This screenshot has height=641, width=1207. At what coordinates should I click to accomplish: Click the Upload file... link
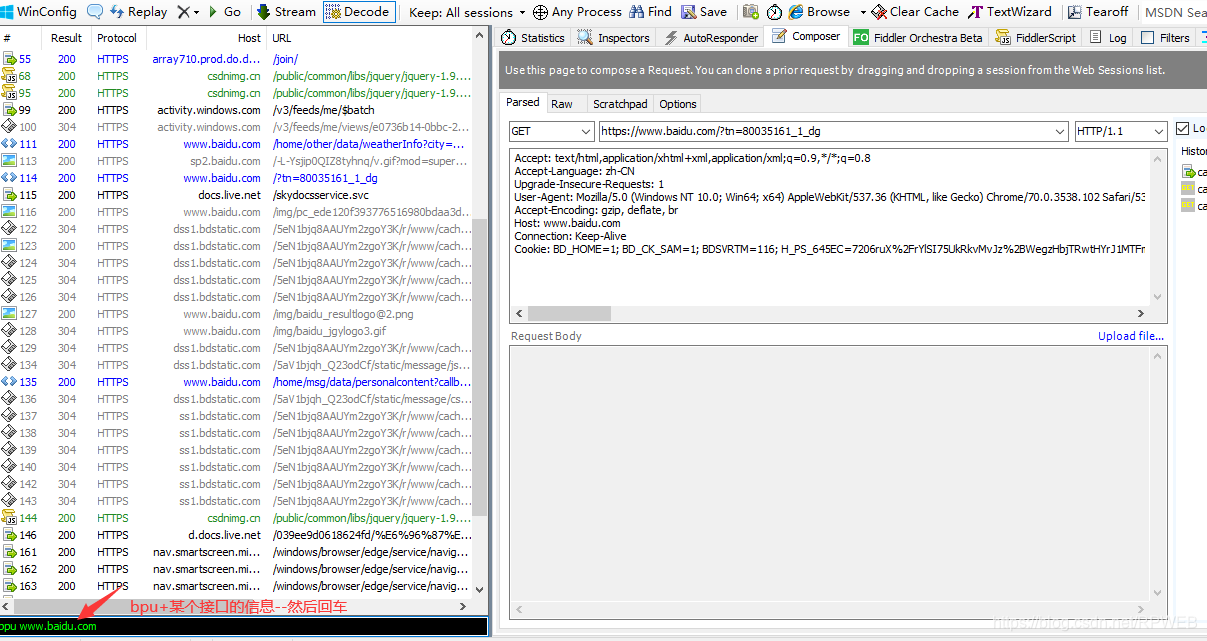(1131, 336)
